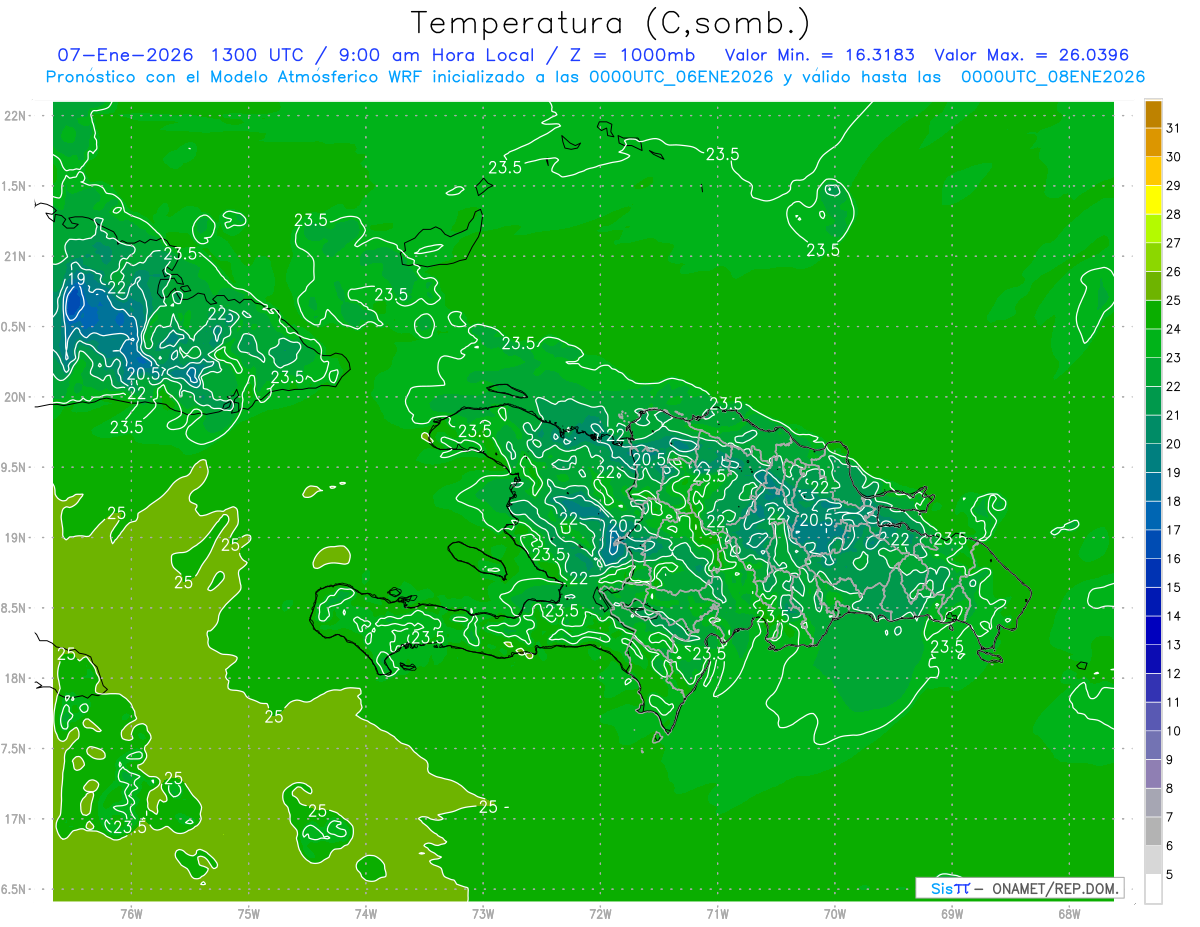Click the '70W' longitude axis label
1200x927 pixels.
point(835,914)
